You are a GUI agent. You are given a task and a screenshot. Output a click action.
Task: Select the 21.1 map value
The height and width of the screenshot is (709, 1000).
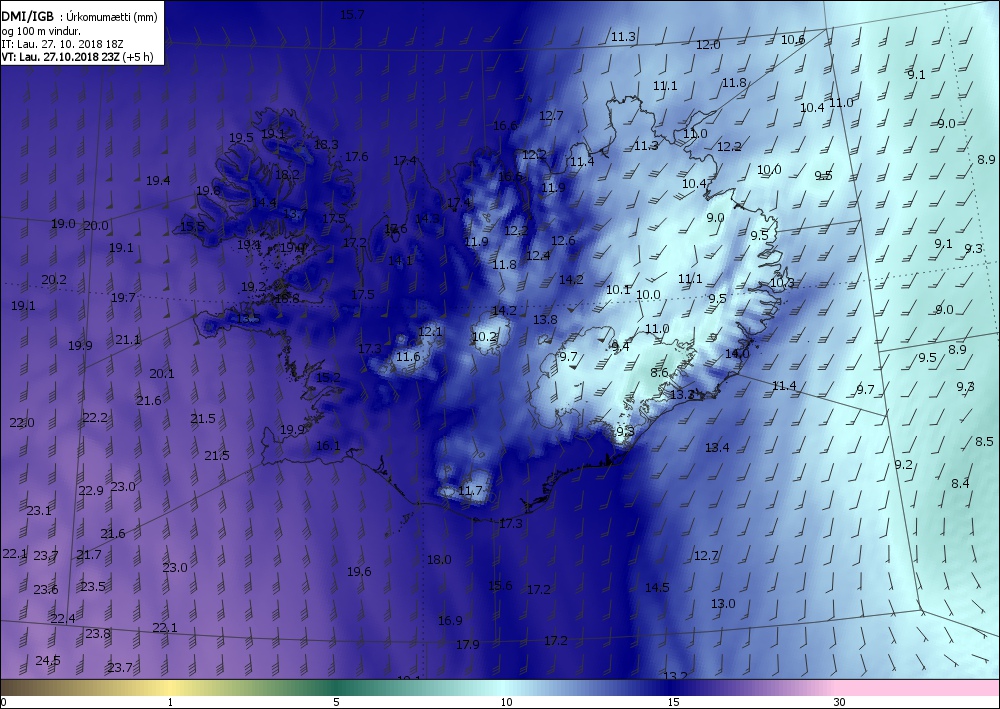(128, 340)
